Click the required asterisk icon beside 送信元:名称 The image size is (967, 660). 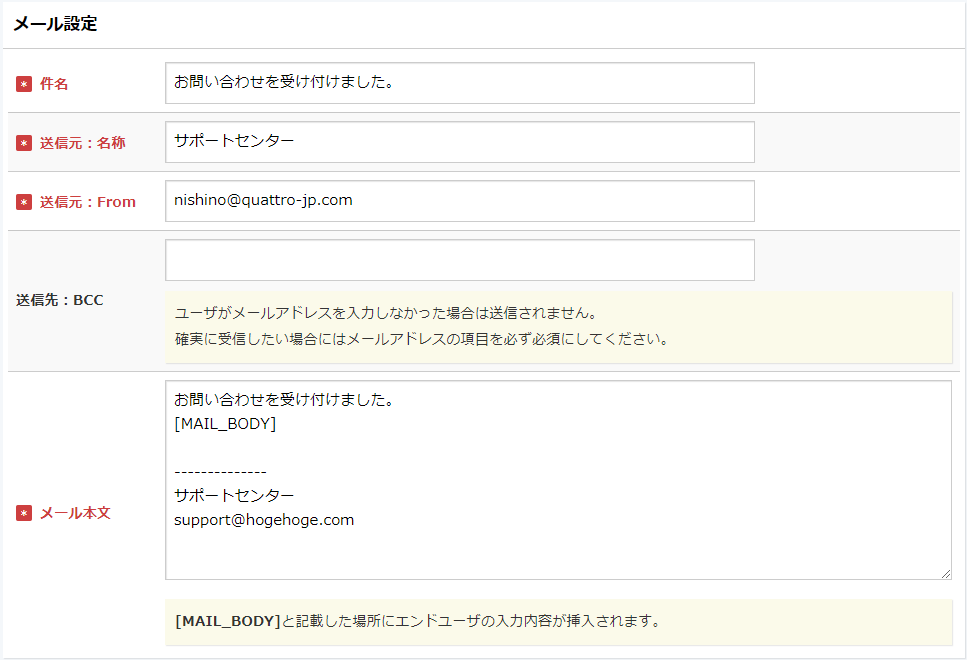tap(24, 143)
